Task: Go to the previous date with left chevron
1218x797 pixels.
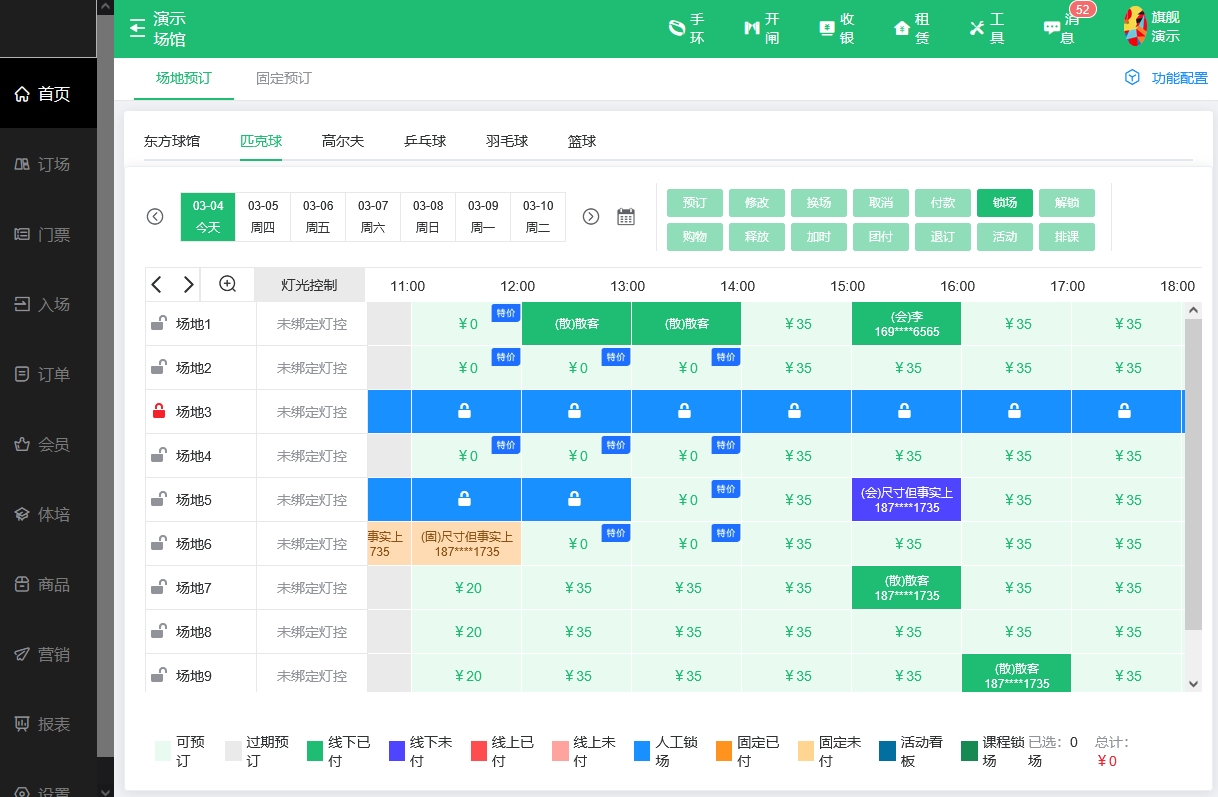Action: tap(155, 216)
